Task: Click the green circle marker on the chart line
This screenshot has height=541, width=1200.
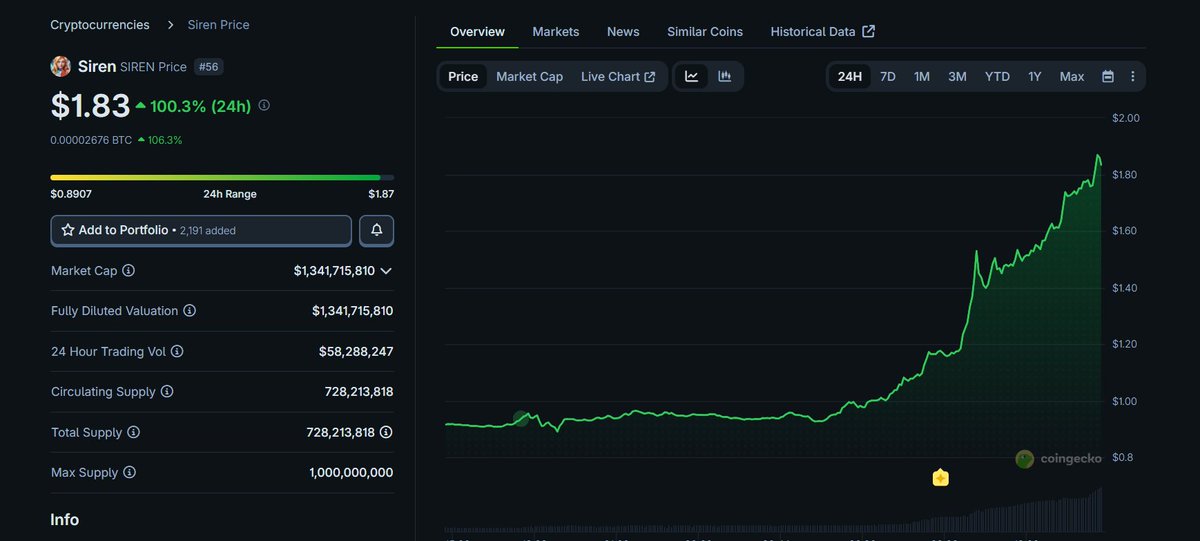Action: [521, 418]
